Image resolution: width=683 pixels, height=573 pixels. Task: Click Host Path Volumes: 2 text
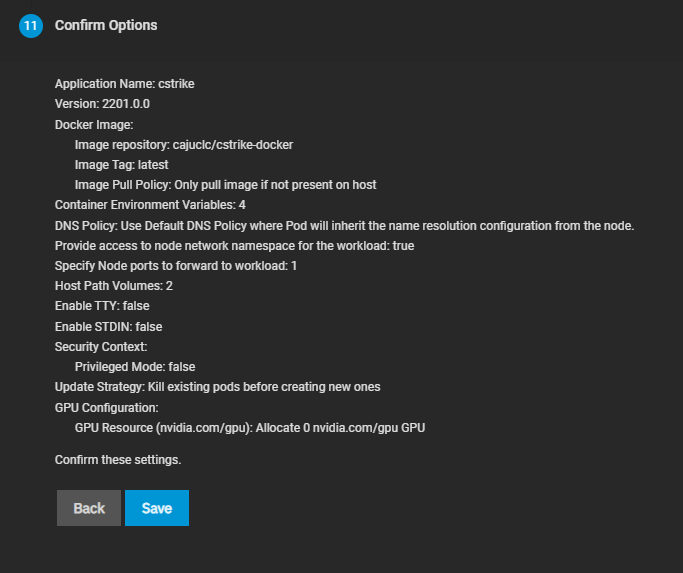(x=114, y=286)
